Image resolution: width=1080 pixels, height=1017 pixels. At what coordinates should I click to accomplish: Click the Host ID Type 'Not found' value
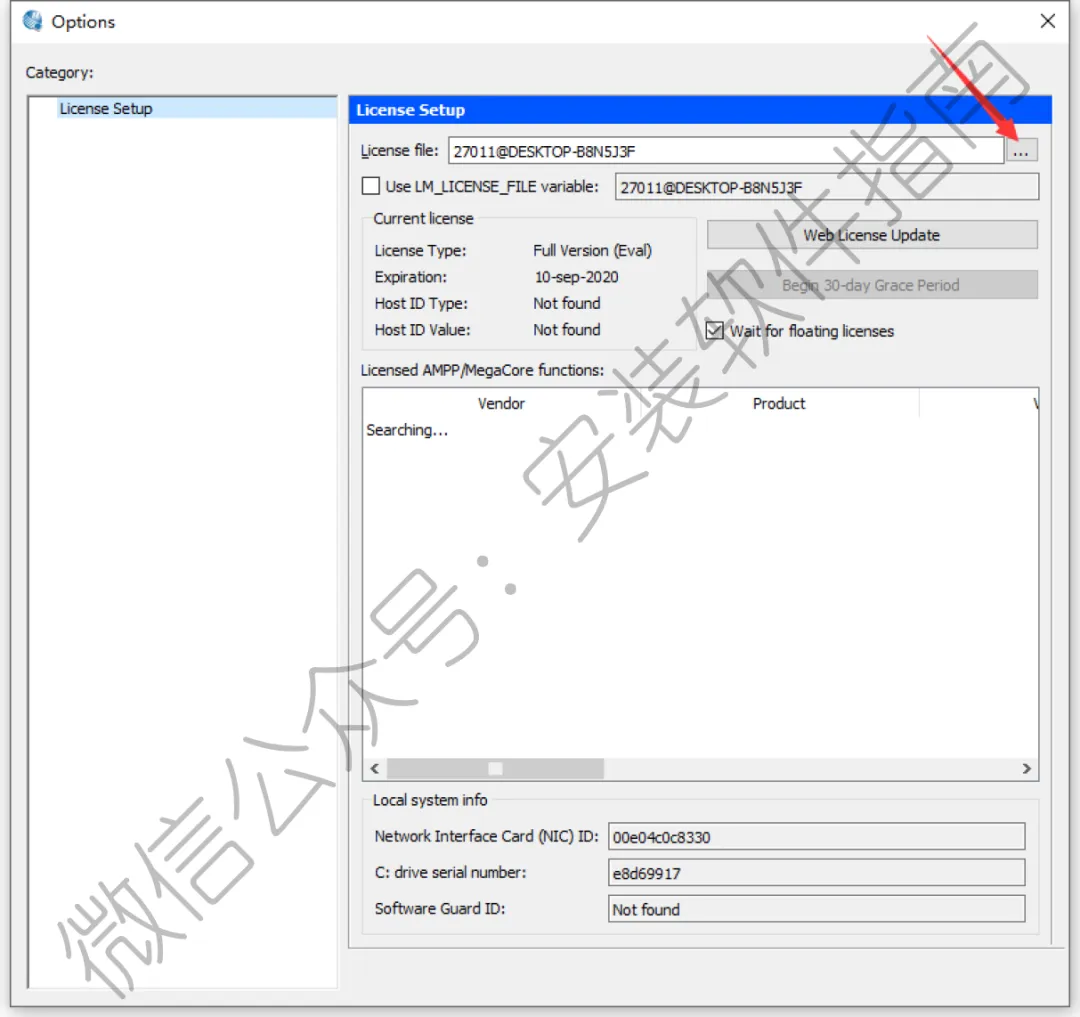tap(567, 304)
